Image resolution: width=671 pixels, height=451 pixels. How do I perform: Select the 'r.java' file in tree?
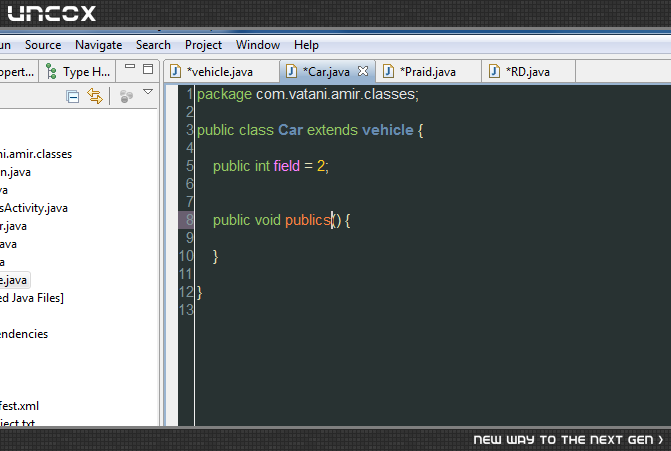(13, 226)
